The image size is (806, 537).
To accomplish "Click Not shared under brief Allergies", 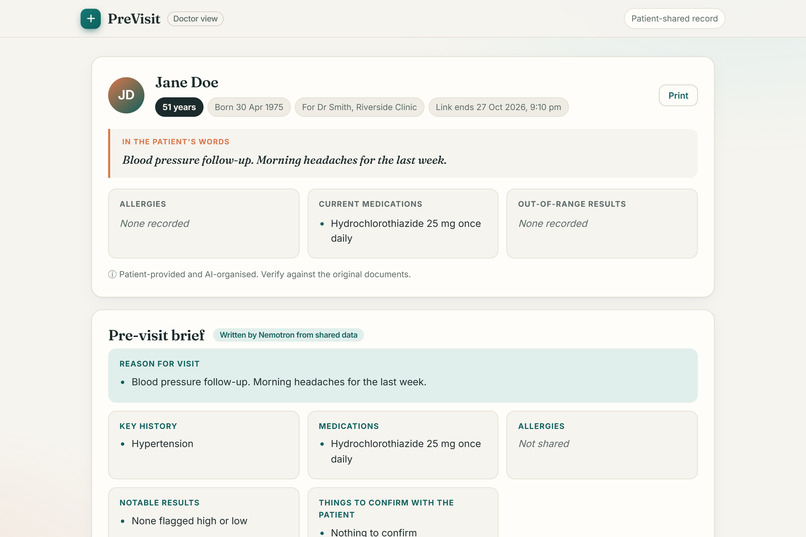I will coord(543,444).
